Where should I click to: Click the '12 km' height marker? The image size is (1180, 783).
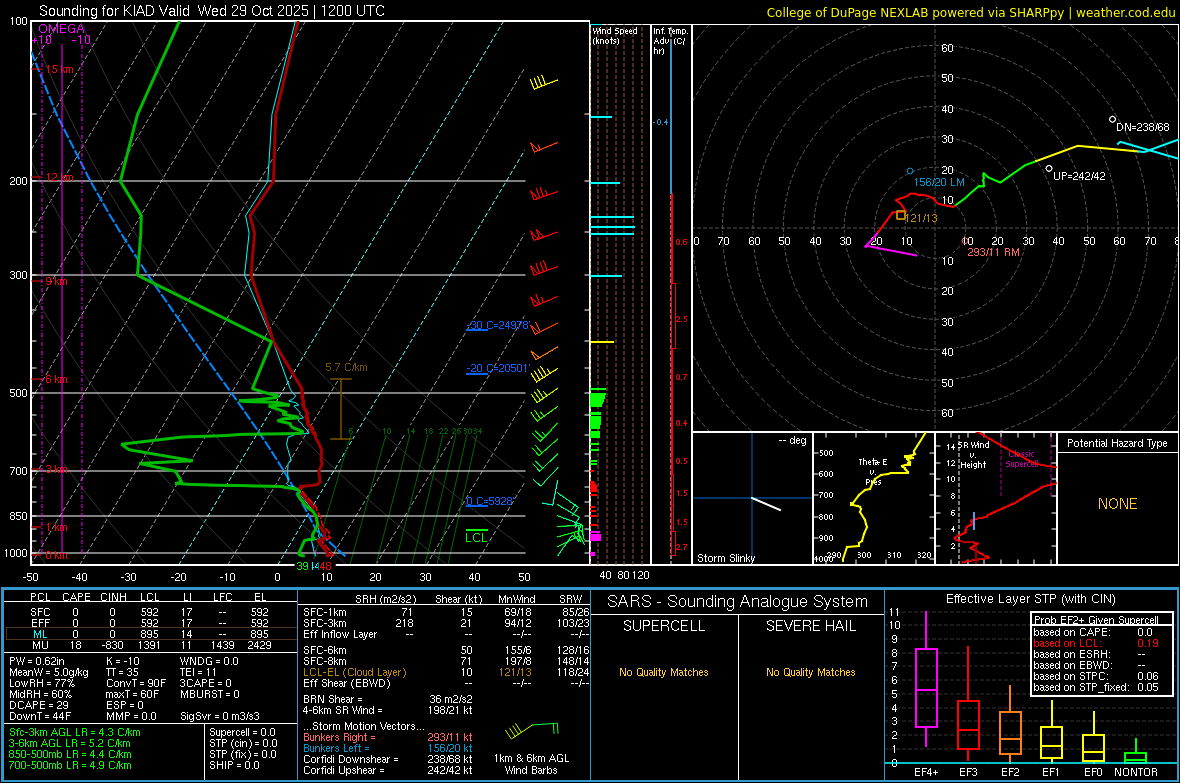(x=59, y=177)
